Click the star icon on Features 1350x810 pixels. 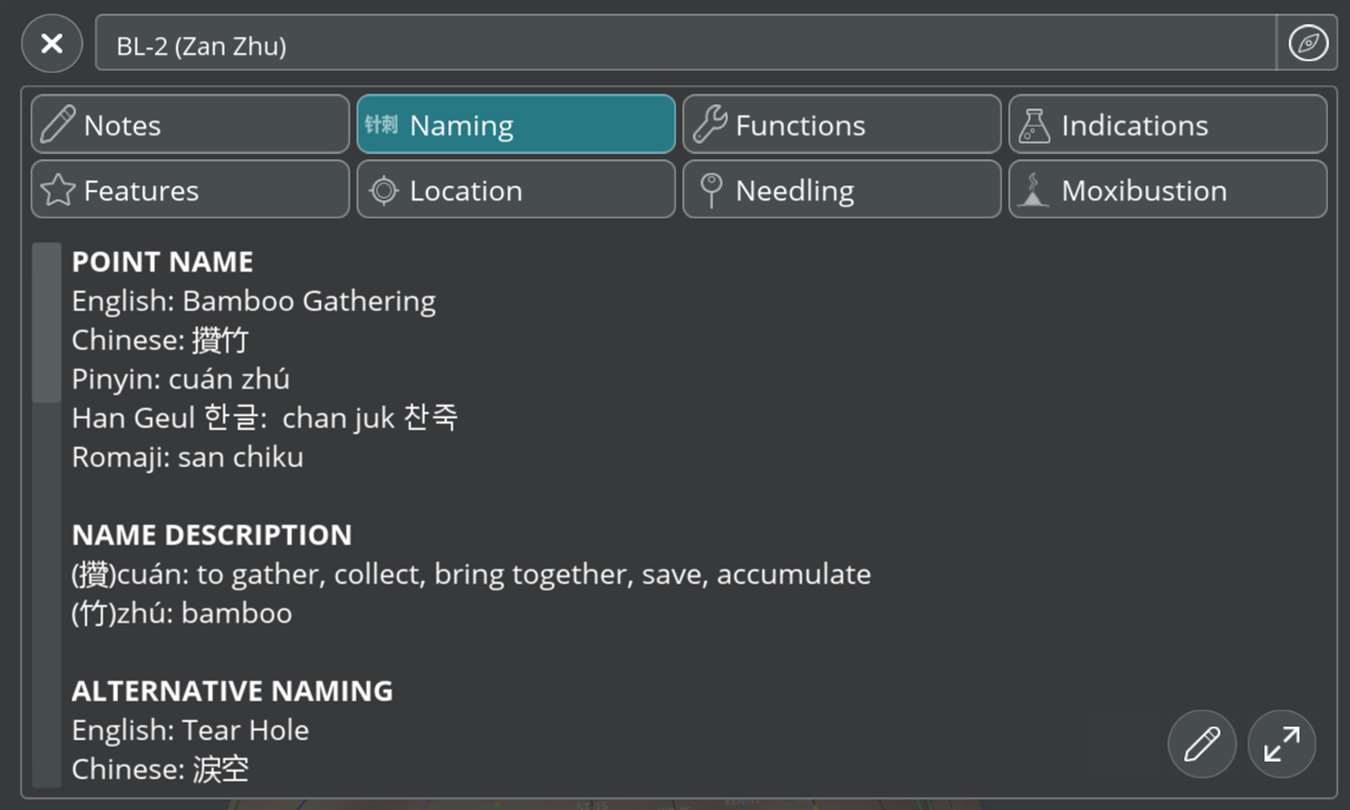[58, 190]
